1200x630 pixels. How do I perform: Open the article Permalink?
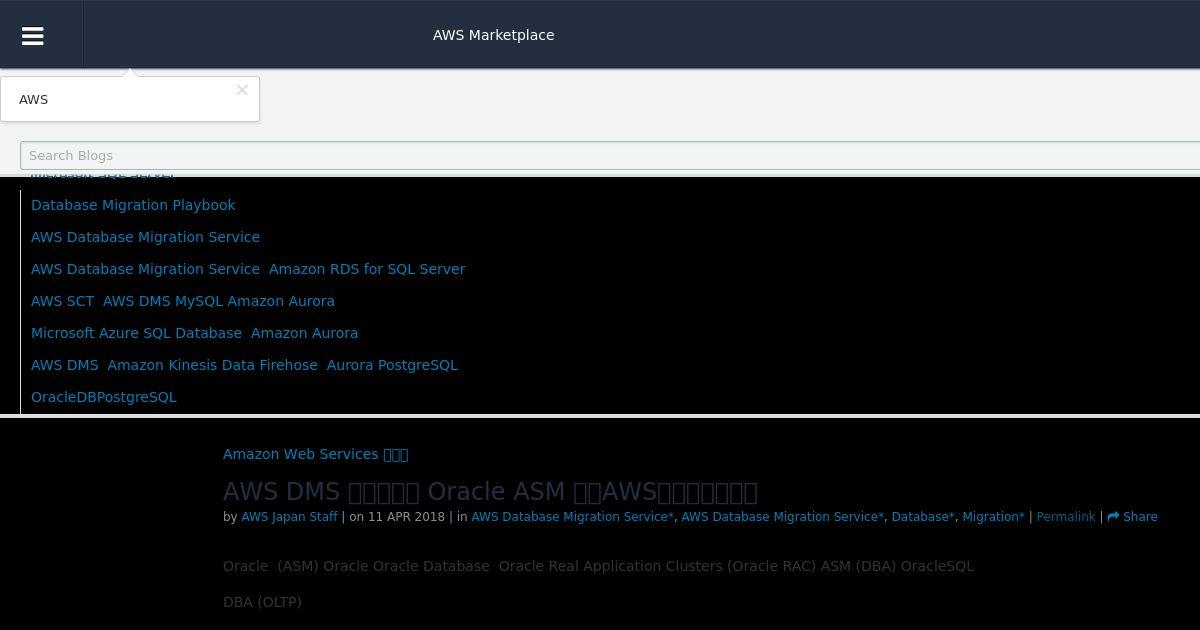[1066, 517]
